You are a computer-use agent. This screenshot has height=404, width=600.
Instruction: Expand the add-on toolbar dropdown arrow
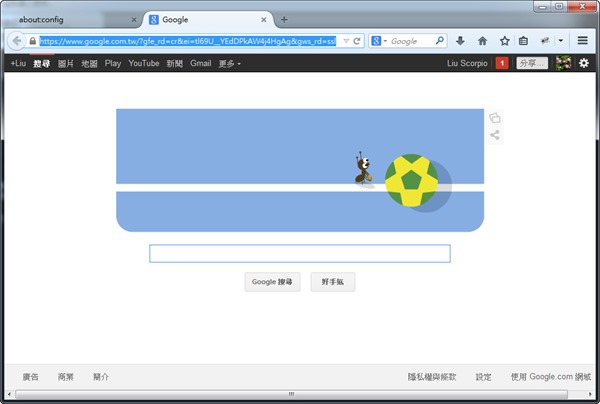pyautogui.click(x=561, y=41)
